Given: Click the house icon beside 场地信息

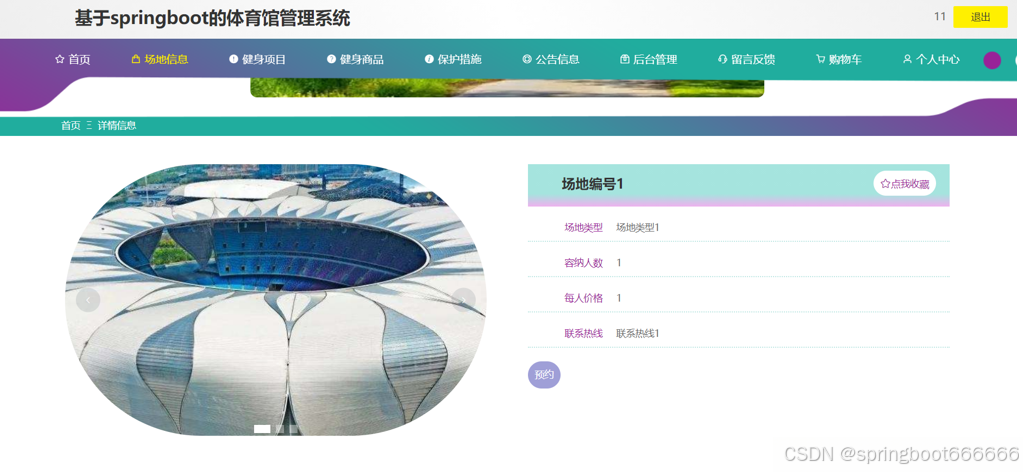Looking at the screenshot, I should (x=136, y=59).
